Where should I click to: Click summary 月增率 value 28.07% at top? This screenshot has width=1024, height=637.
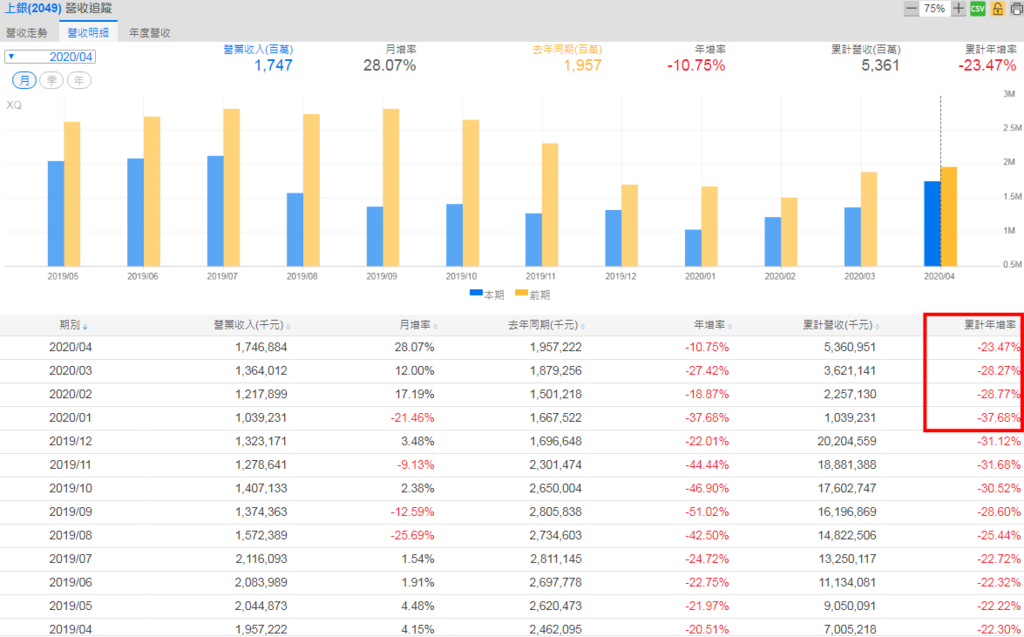coord(390,65)
